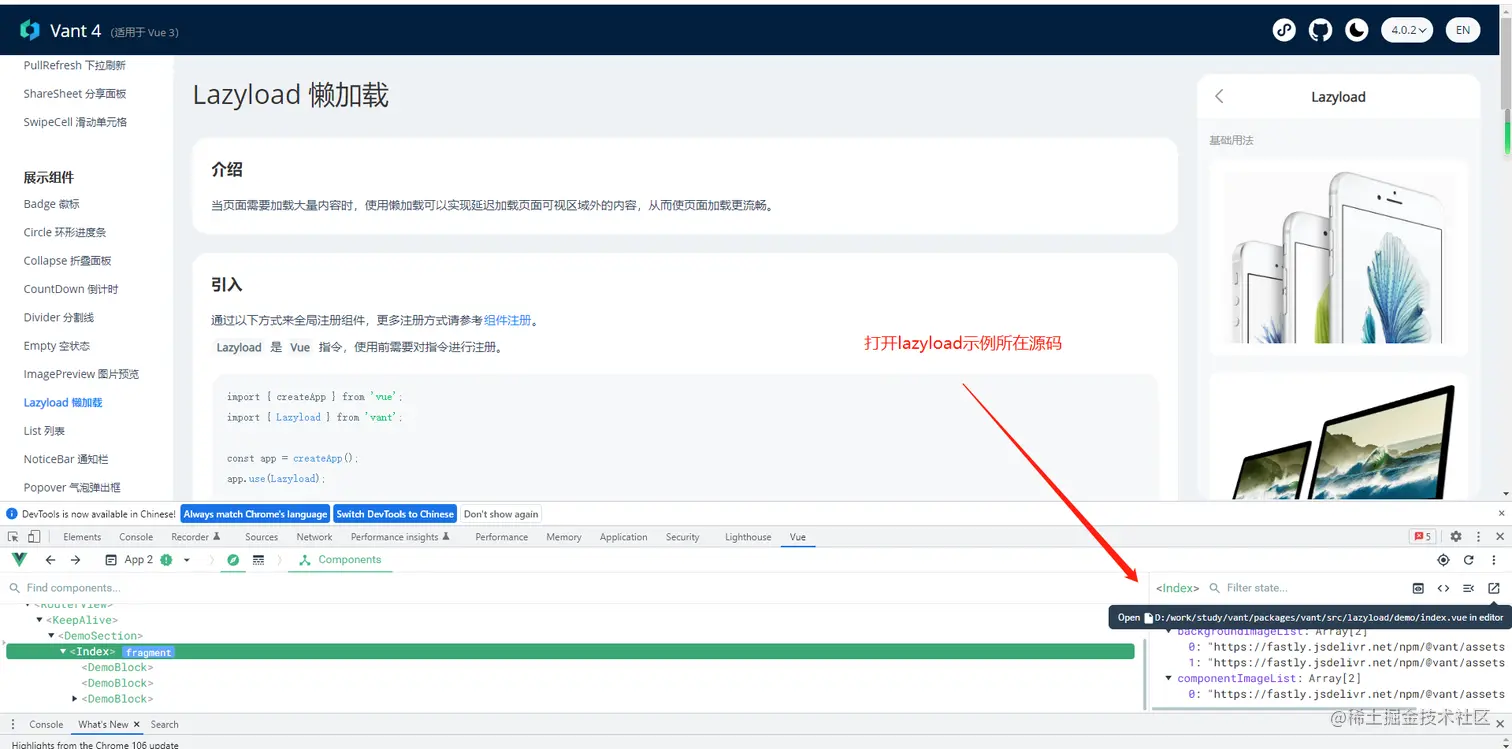
Task: Open Circle 环形进度条 in sidebar
Action: [x=65, y=232]
